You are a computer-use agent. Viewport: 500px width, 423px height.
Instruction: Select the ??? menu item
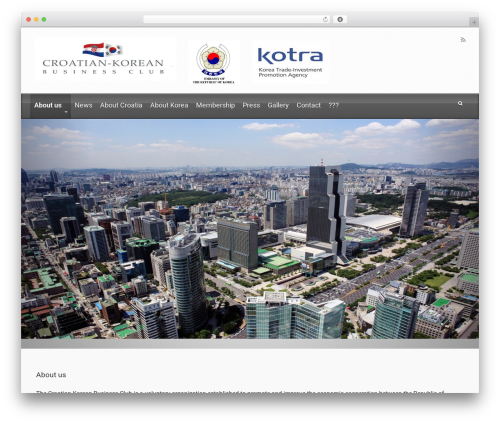[334, 105]
